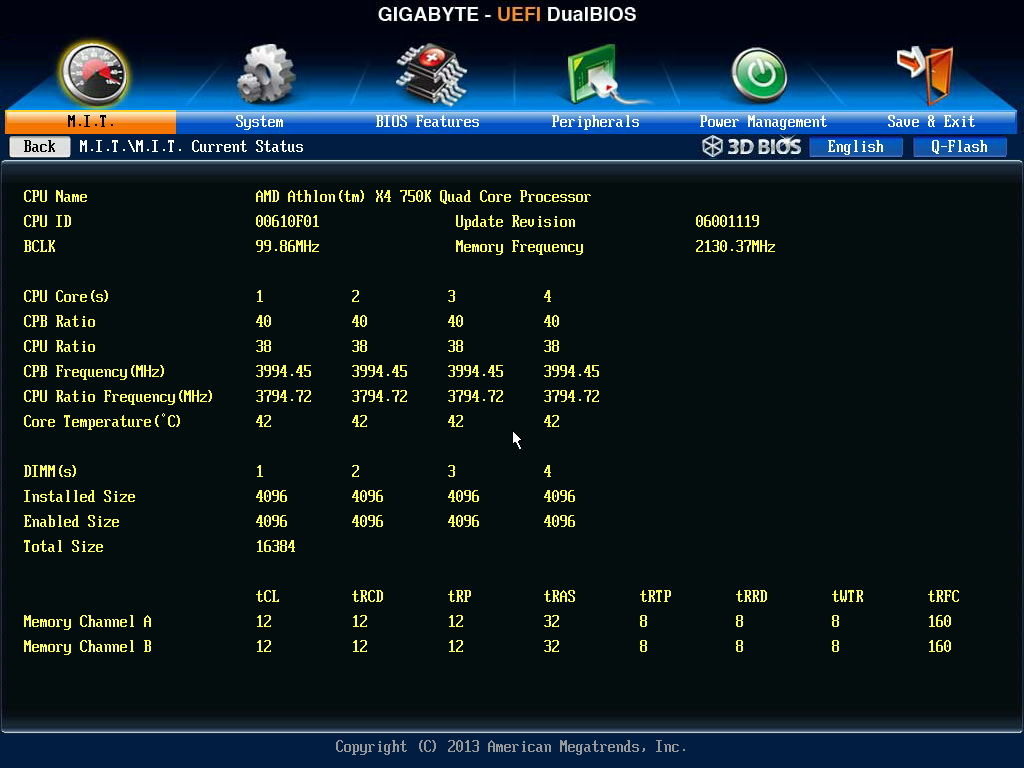Select the tCL column header
The height and width of the screenshot is (768, 1024).
[x=268, y=596]
